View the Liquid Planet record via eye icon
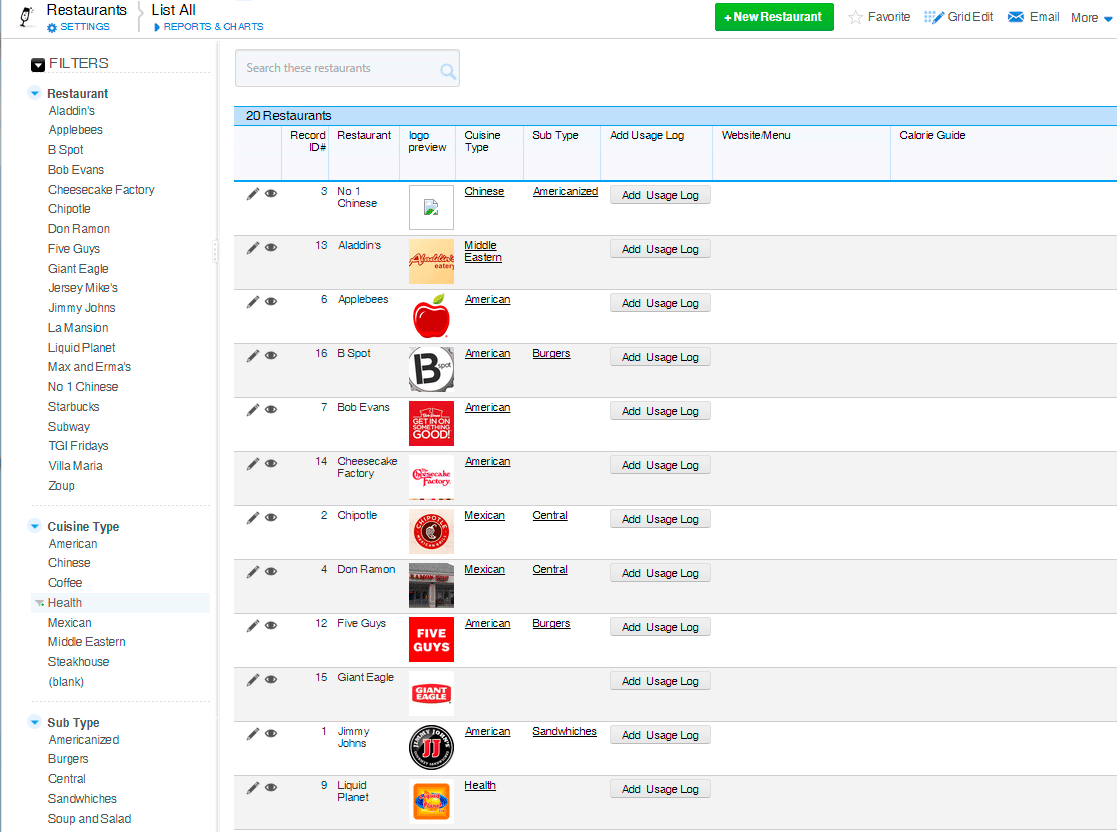 (x=271, y=788)
